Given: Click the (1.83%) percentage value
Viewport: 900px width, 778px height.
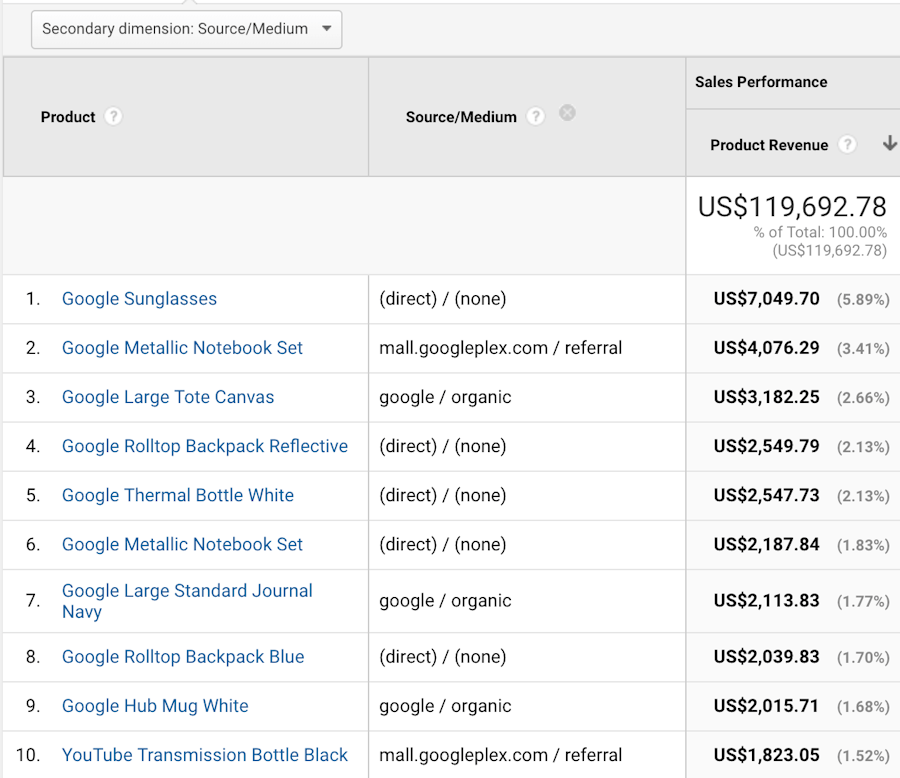Looking at the screenshot, I should (x=863, y=545).
